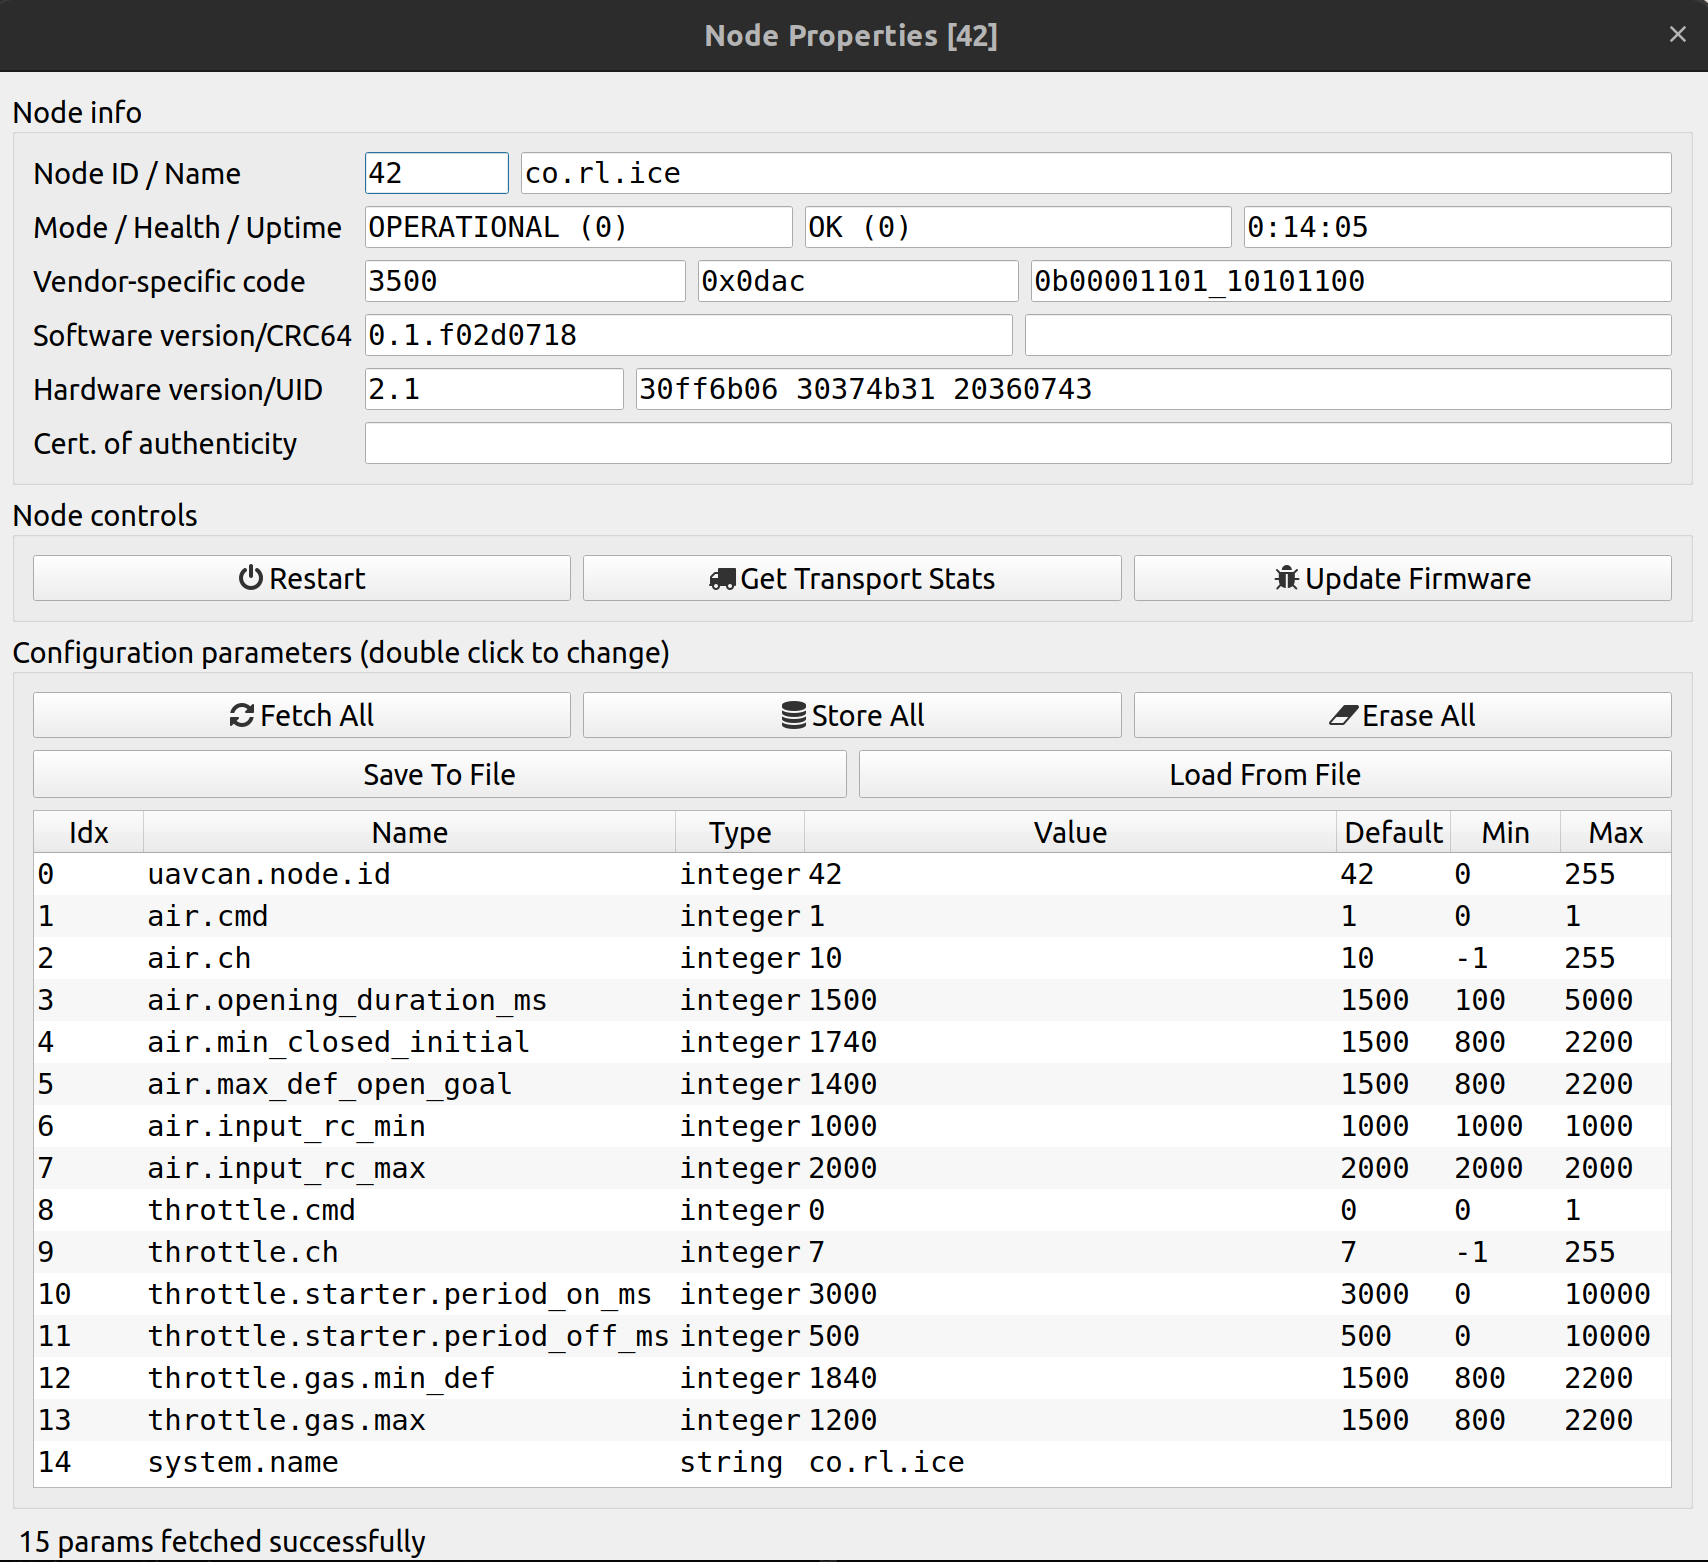Click the Restart power icon
The height and width of the screenshot is (1562, 1708).
pos(250,578)
